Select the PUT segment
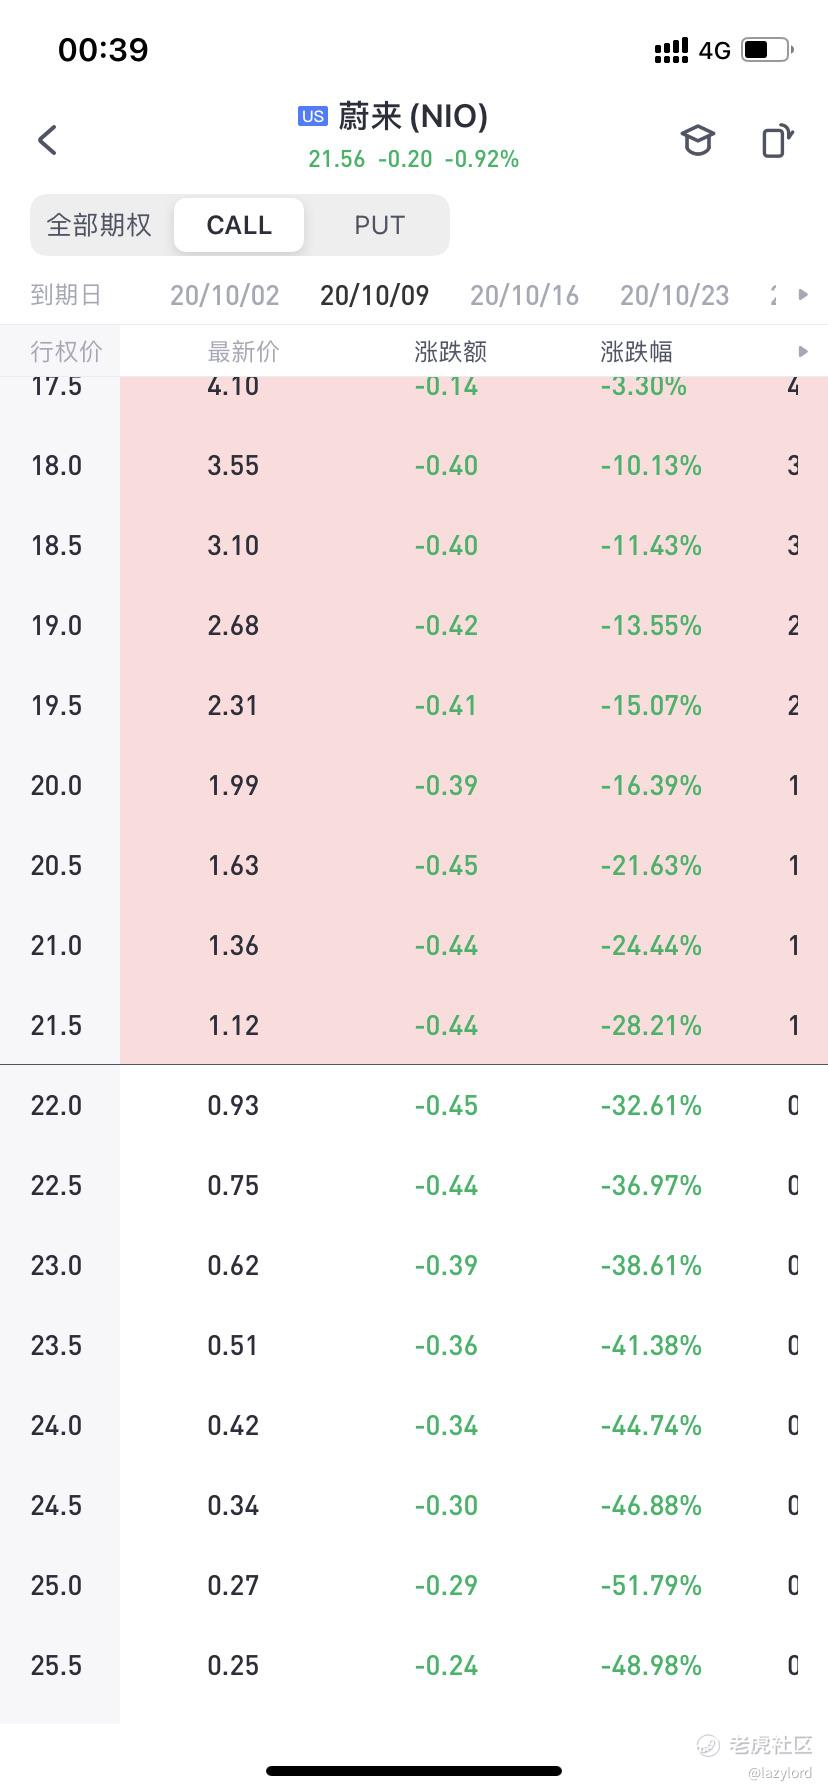 379,225
